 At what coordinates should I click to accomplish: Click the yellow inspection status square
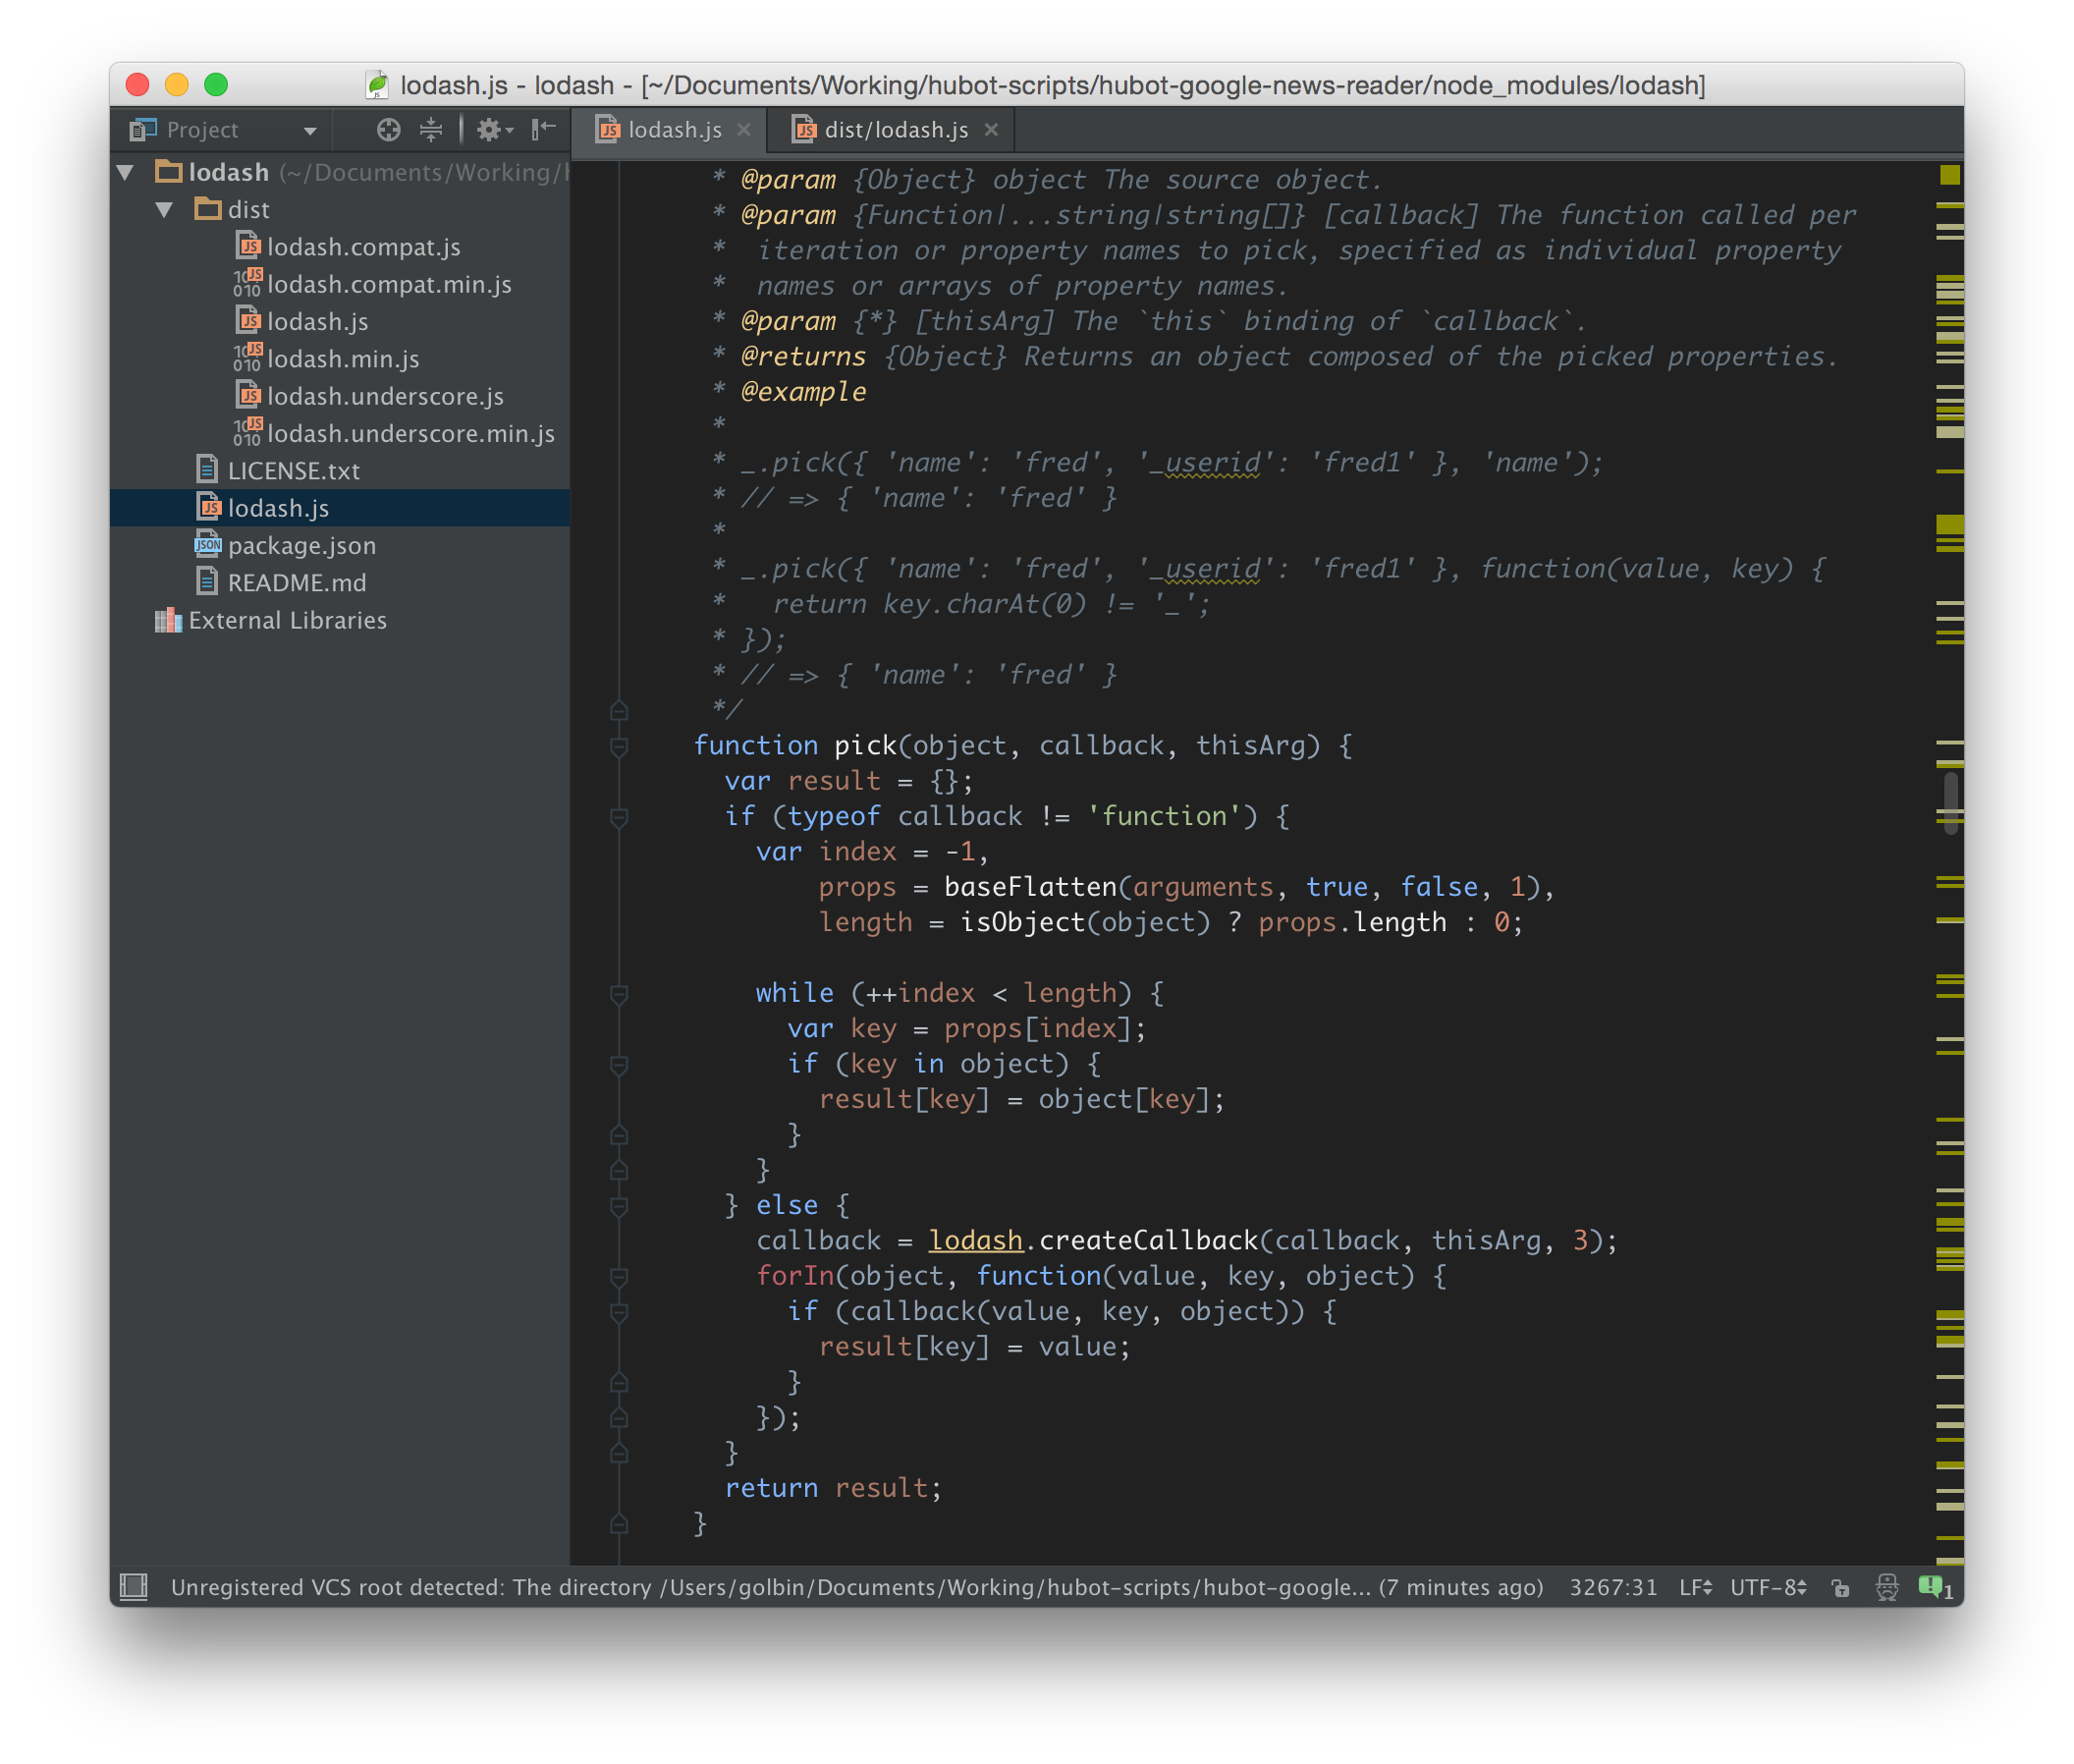[1950, 175]
